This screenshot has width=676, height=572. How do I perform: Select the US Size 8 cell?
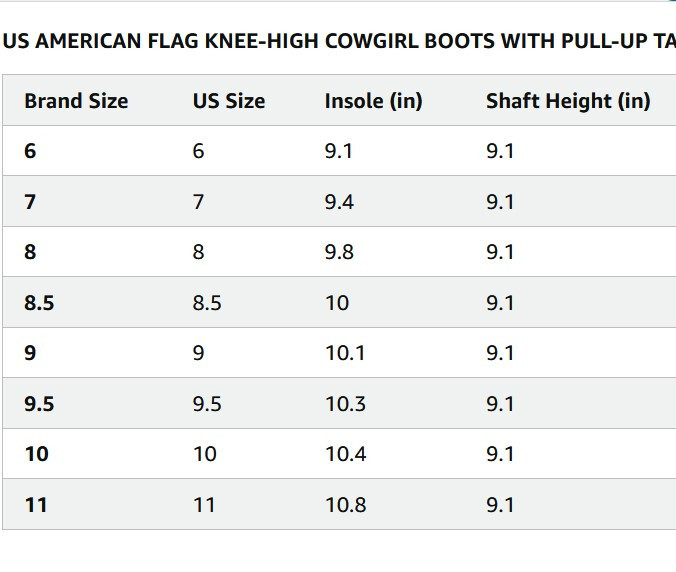[x=198, y=252]
